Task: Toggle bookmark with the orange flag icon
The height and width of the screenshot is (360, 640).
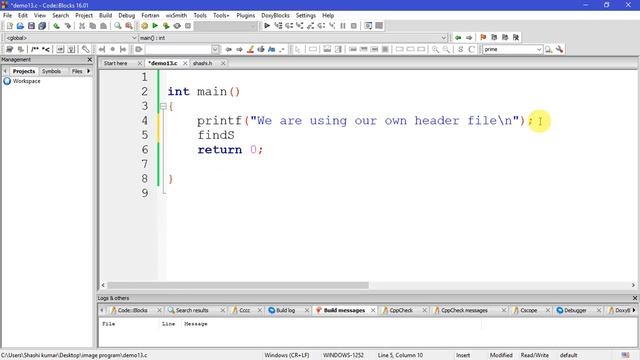Action: tap(483, 38)
